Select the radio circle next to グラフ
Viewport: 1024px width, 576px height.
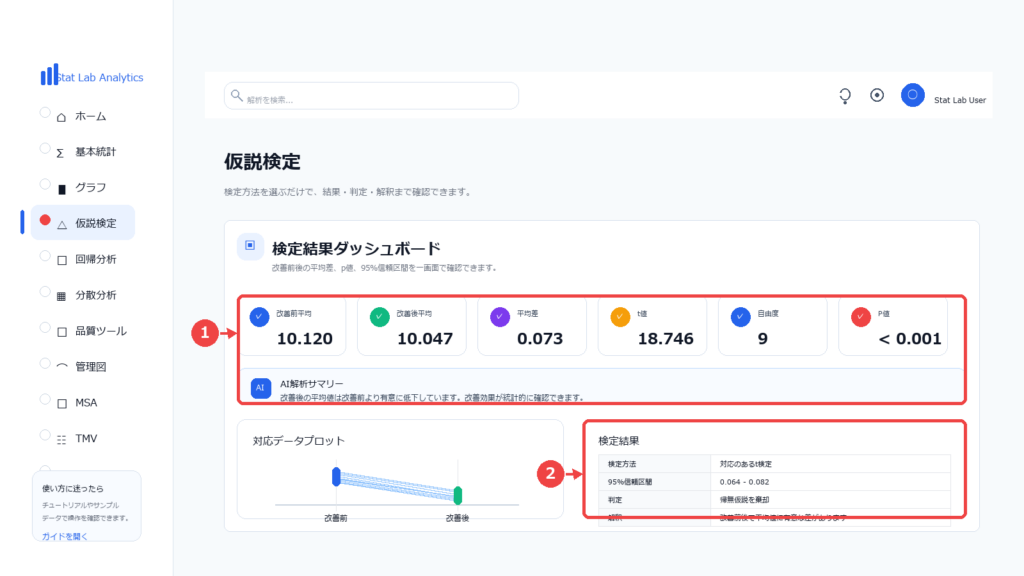tap(45, 184)
